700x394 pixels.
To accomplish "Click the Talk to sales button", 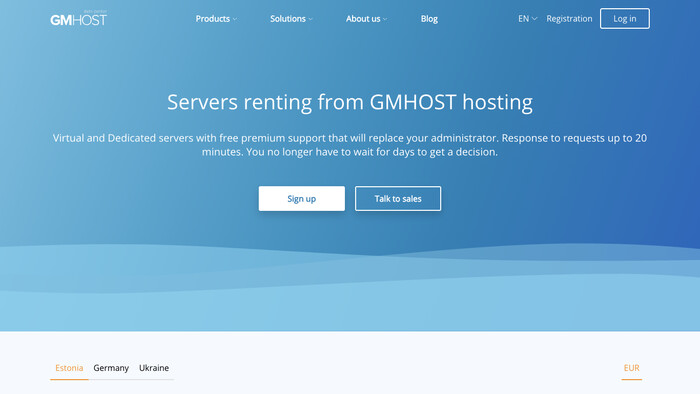I will pos(398,199).
